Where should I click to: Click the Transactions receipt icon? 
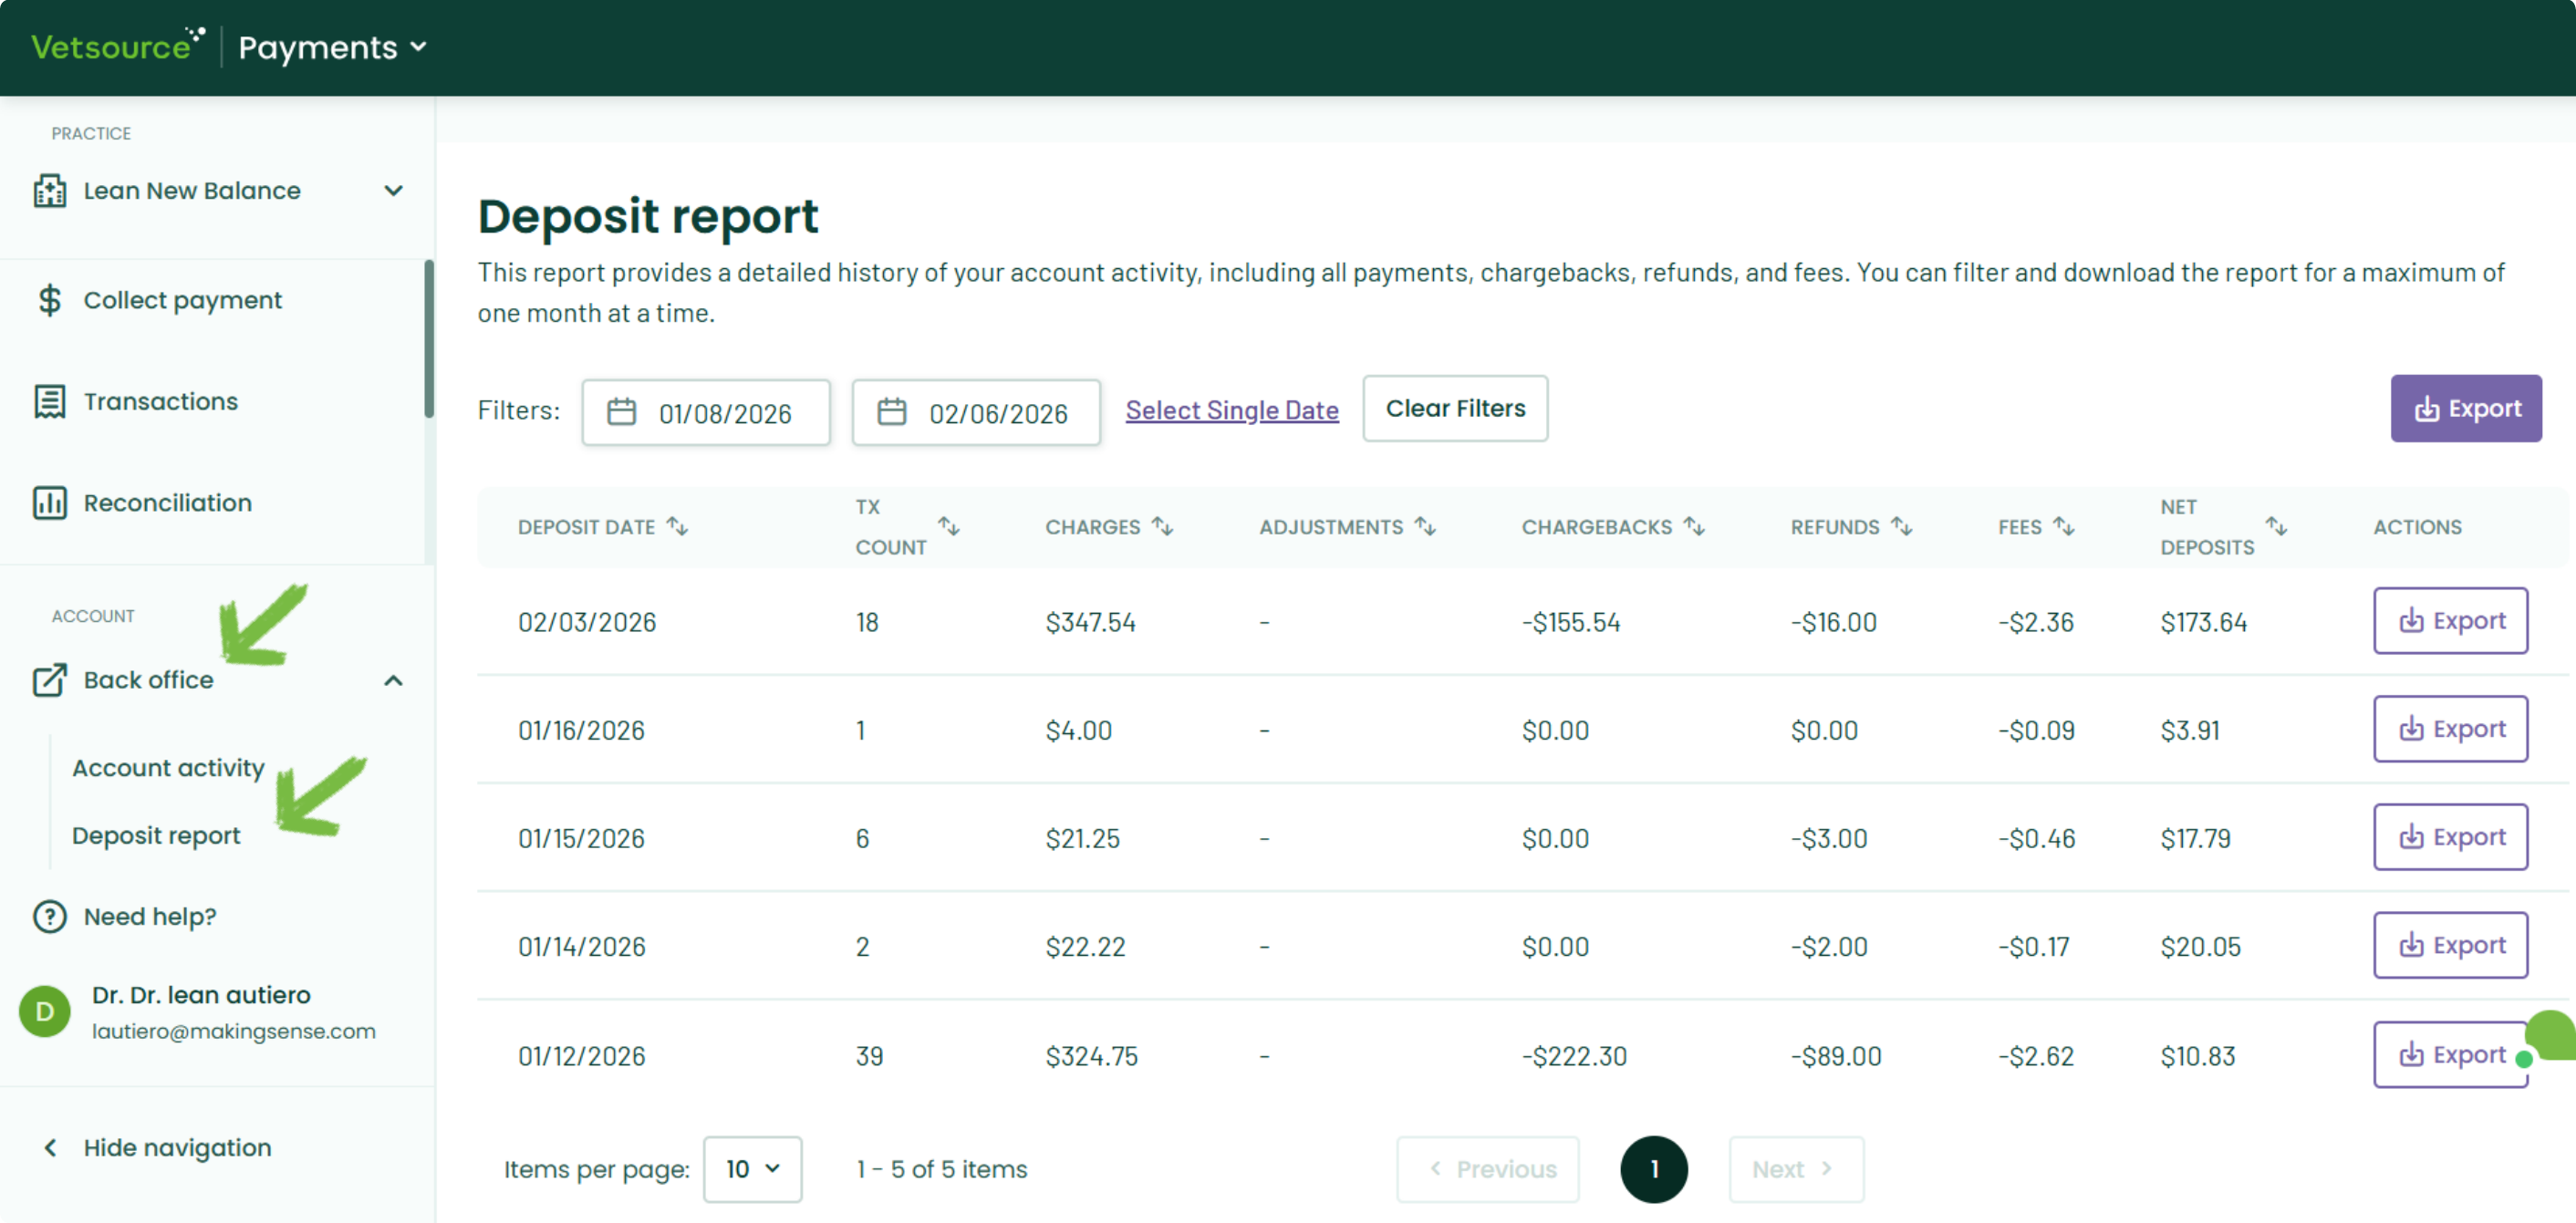[x=49, y=401]
